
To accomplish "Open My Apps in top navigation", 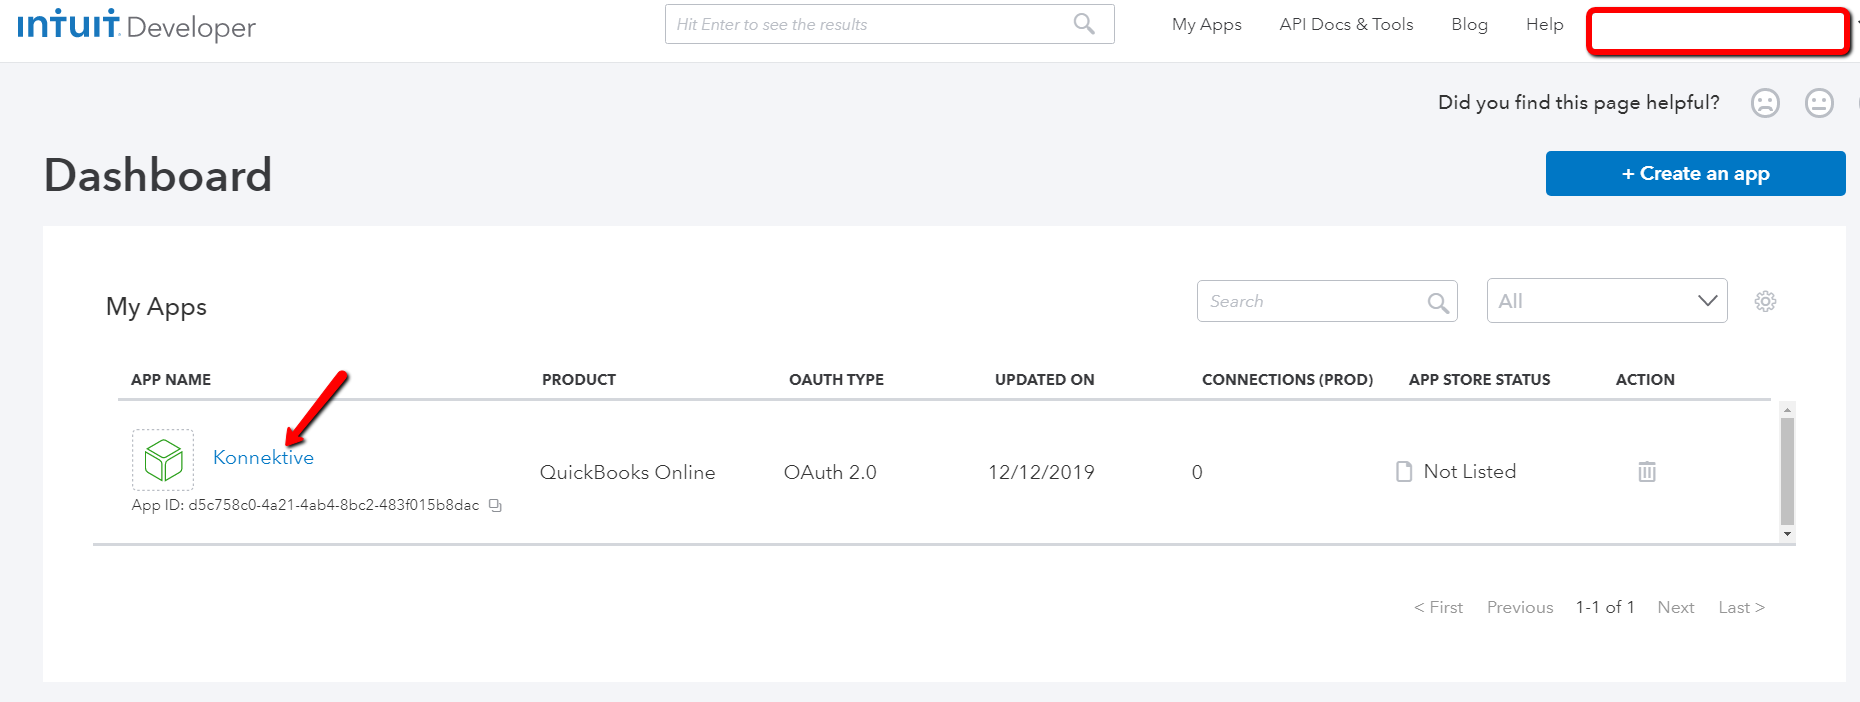I will click(1206, 24).
